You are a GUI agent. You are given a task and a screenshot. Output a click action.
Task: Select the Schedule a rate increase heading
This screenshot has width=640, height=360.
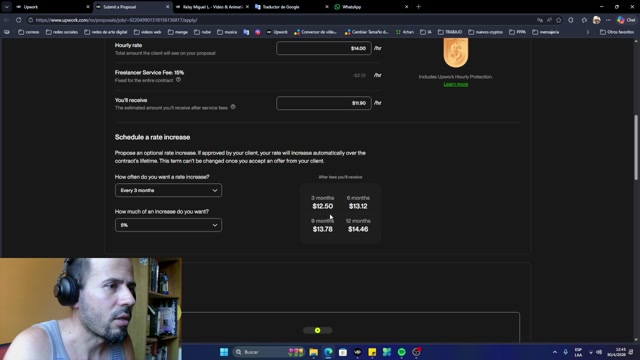(x=152, y=137)
